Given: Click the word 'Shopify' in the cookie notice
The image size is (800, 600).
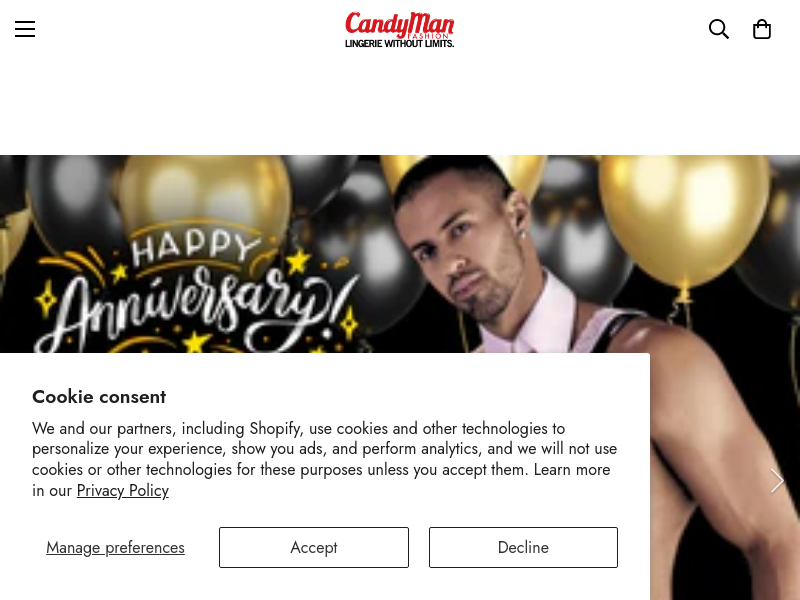Looking at the screenshot, I should [x=275, y=428].
